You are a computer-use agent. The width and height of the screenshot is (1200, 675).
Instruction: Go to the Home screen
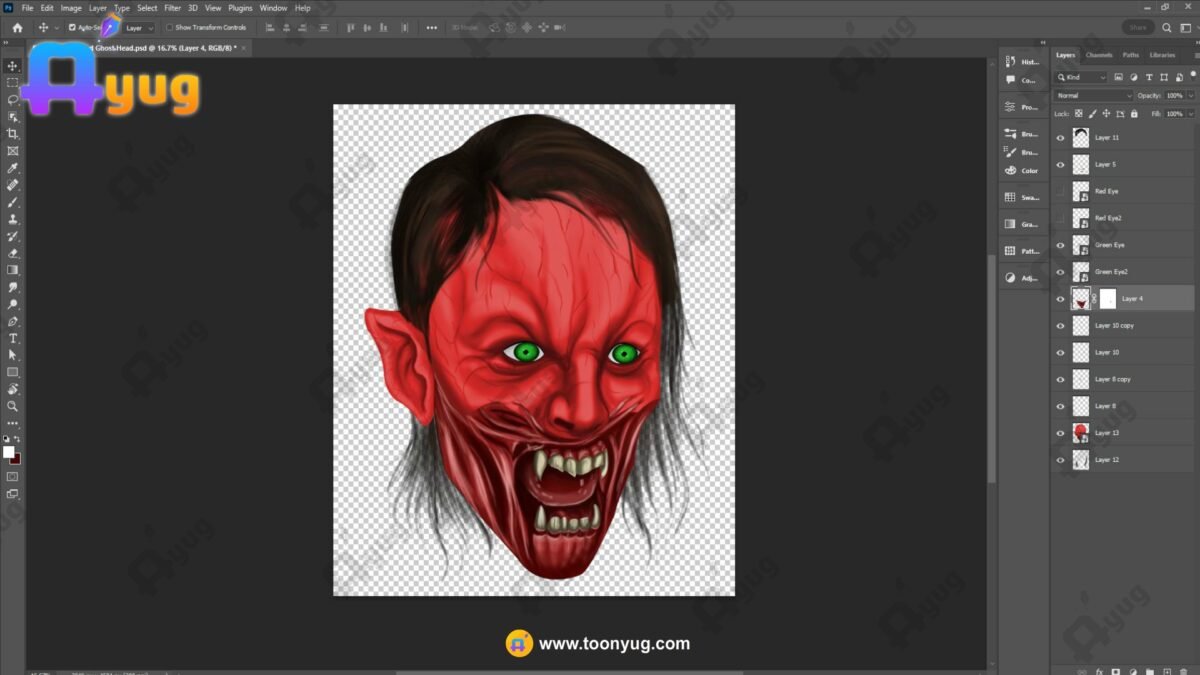point(17,28)
